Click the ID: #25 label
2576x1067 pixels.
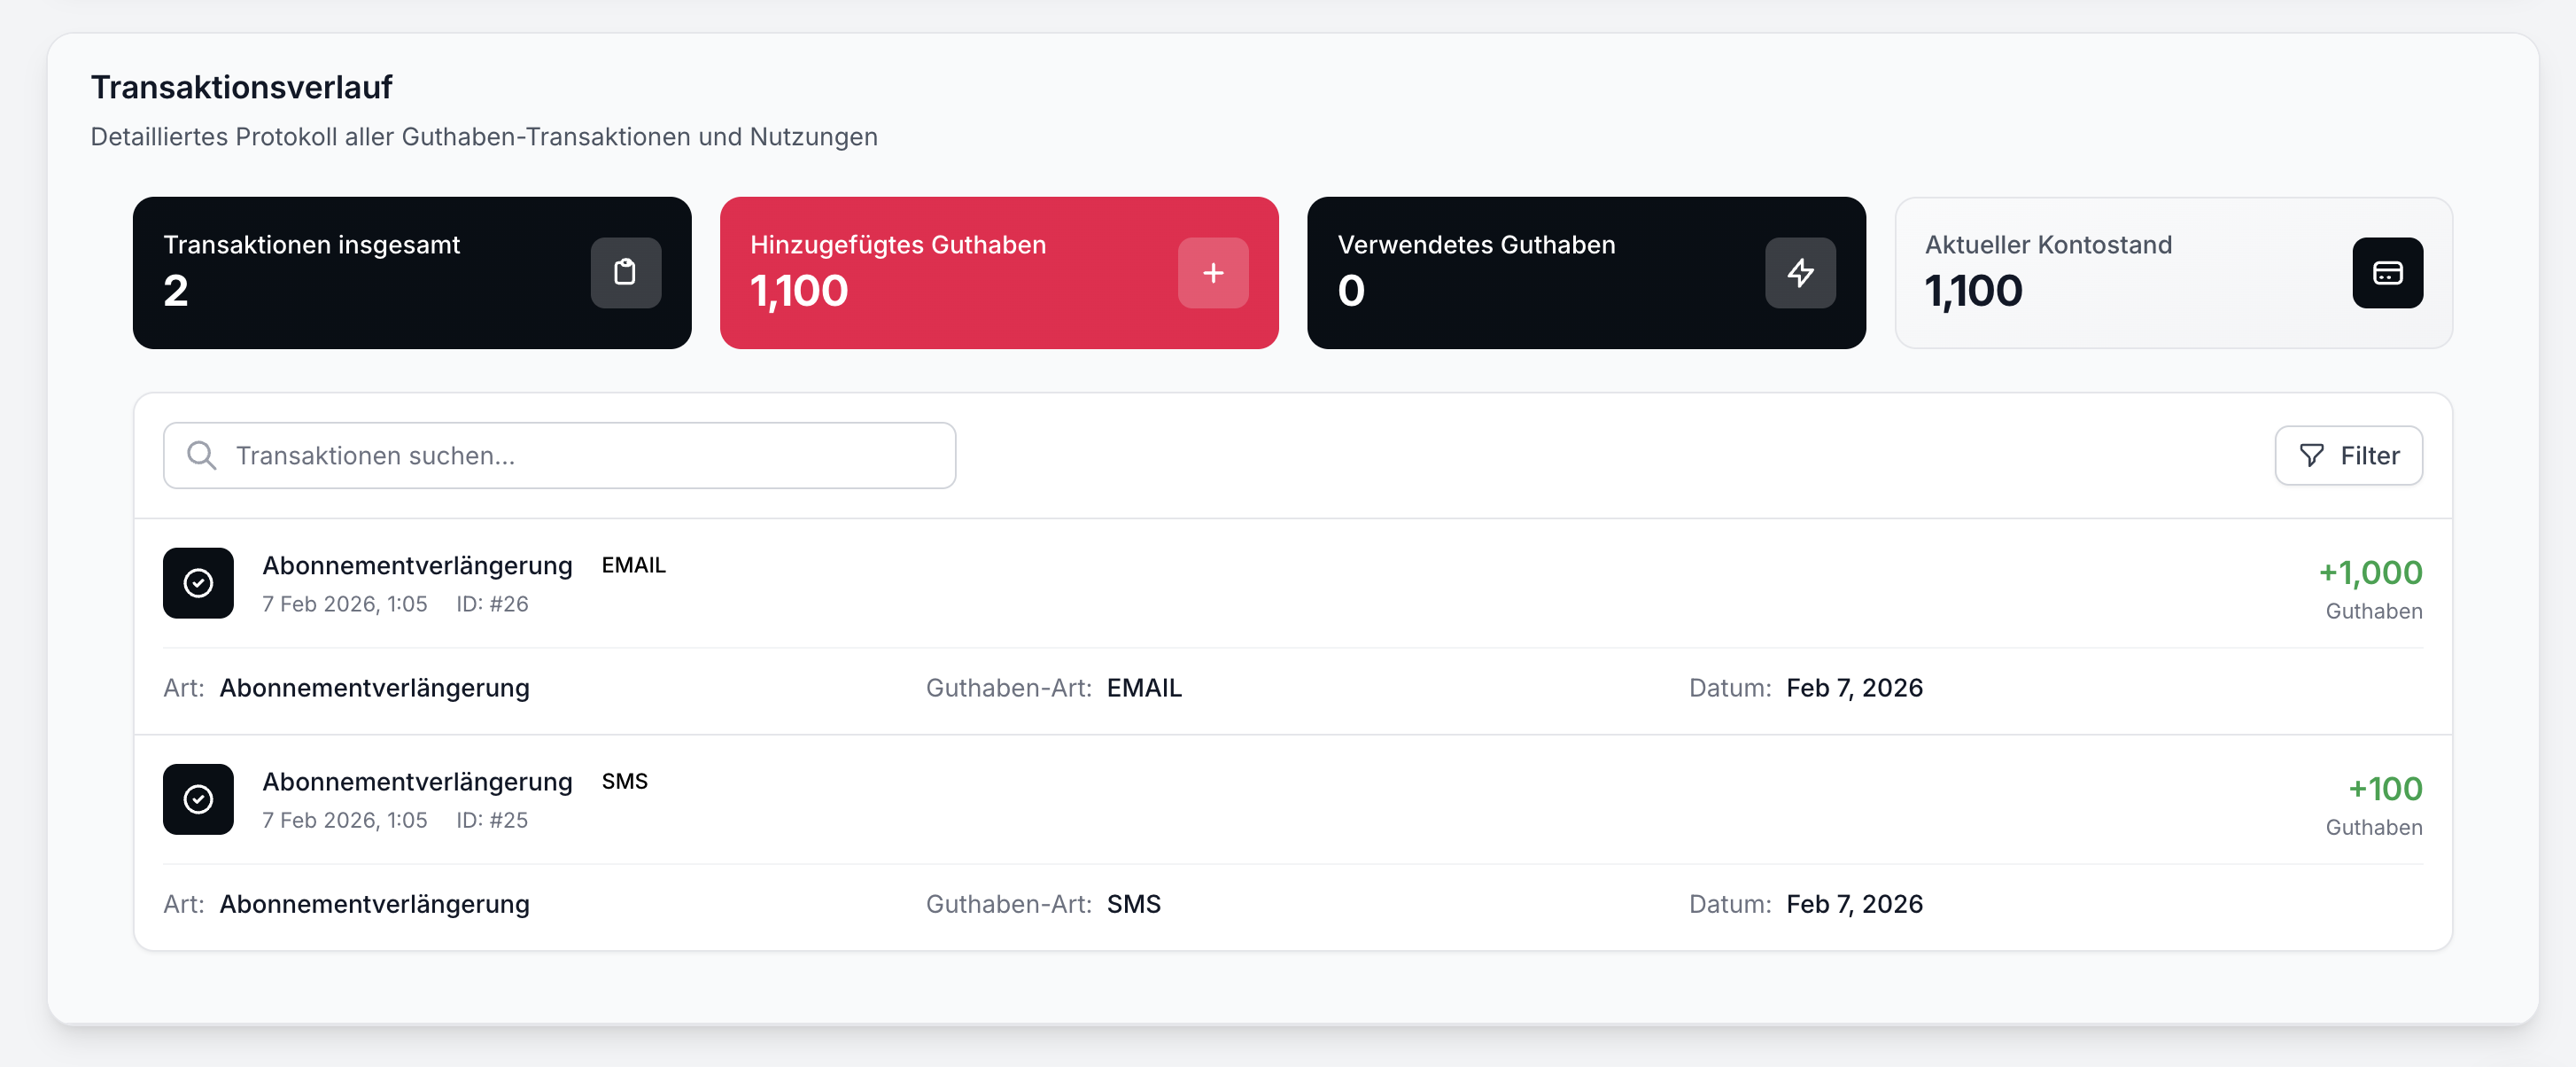pos(491,820)
